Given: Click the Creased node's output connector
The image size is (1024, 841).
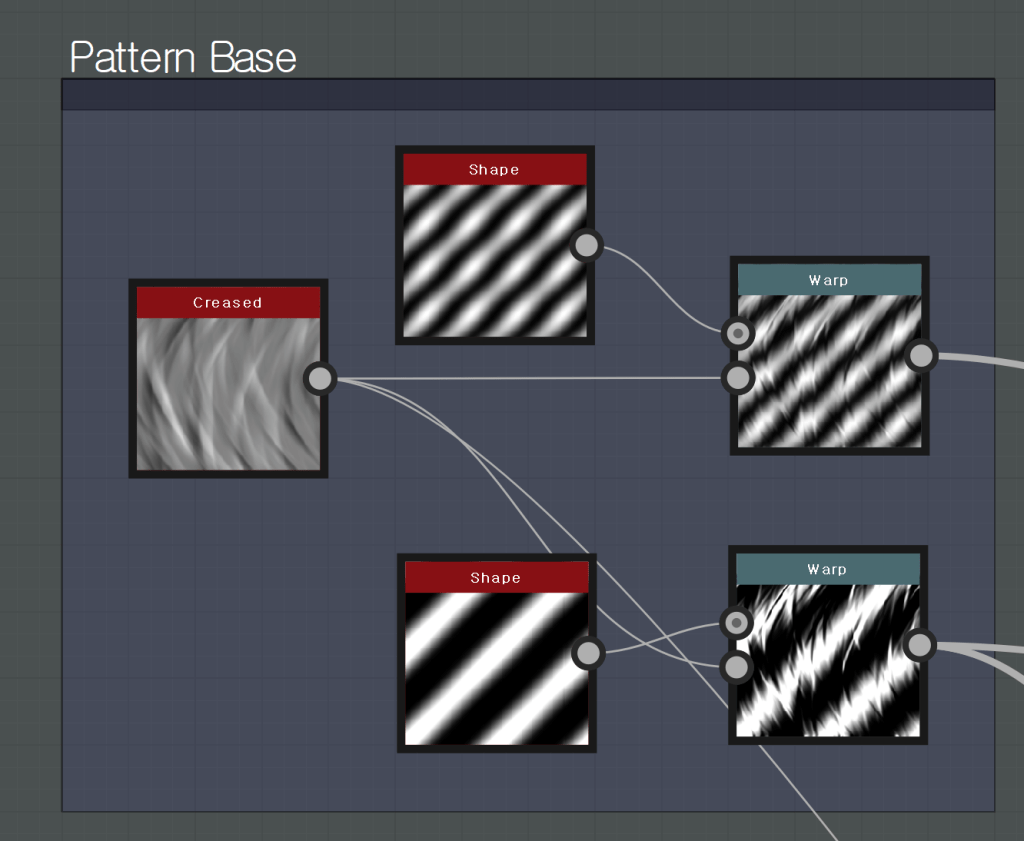Looking at the screenshot, I should (320, 378).
